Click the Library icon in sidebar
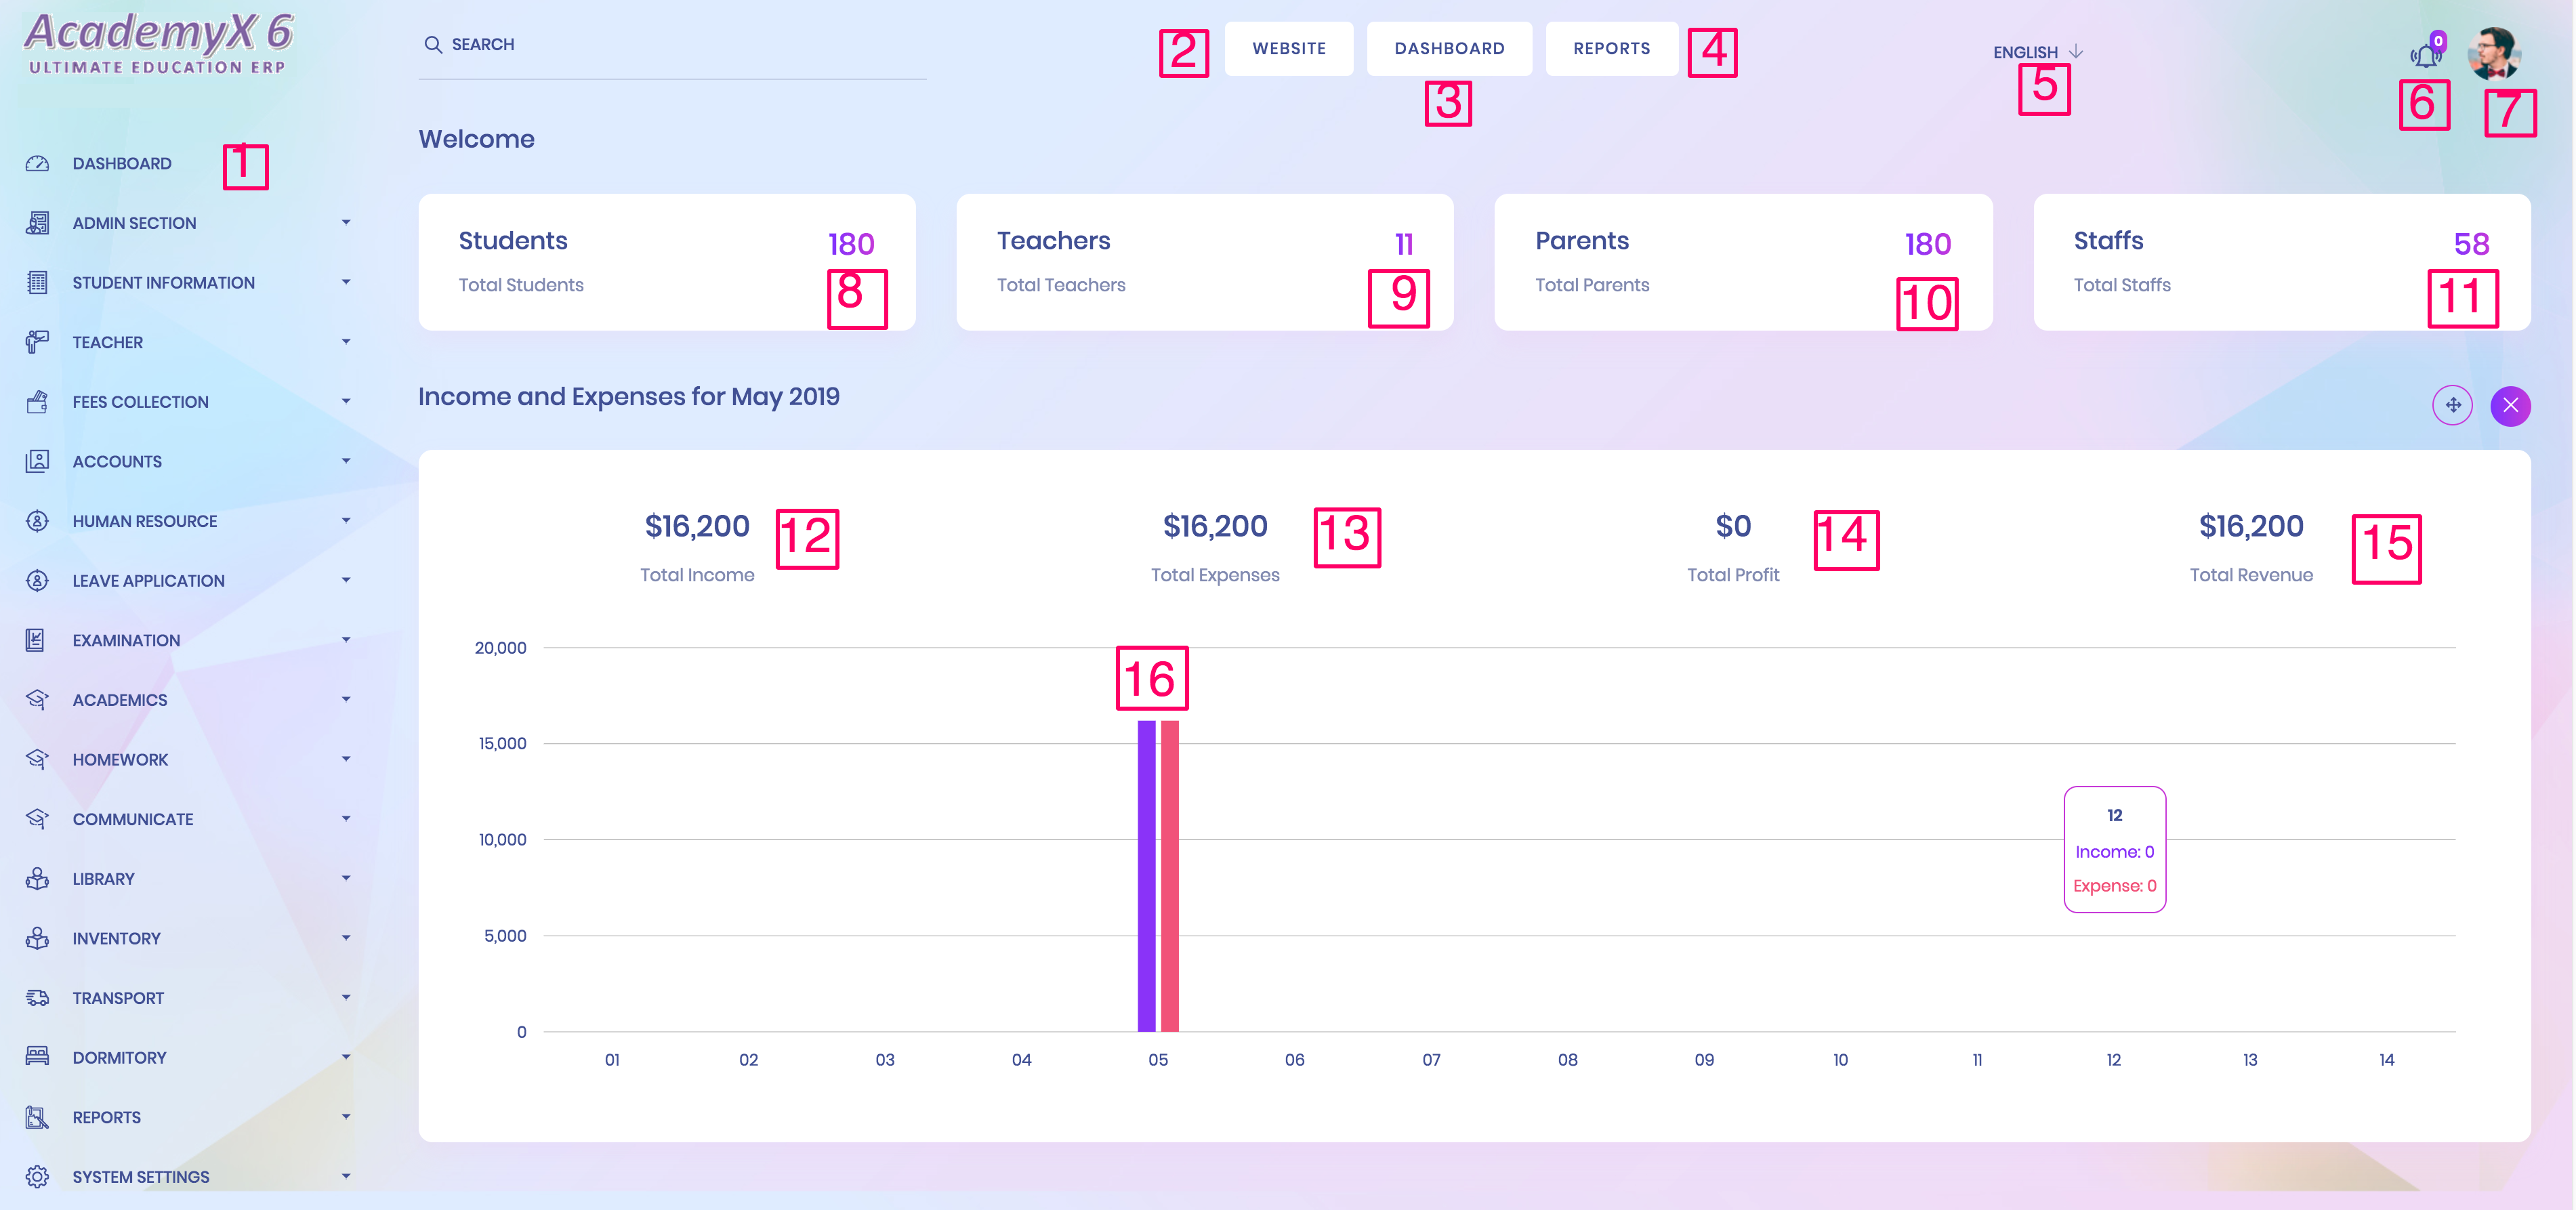The image size is (2576, 1210). coord(37,879)
